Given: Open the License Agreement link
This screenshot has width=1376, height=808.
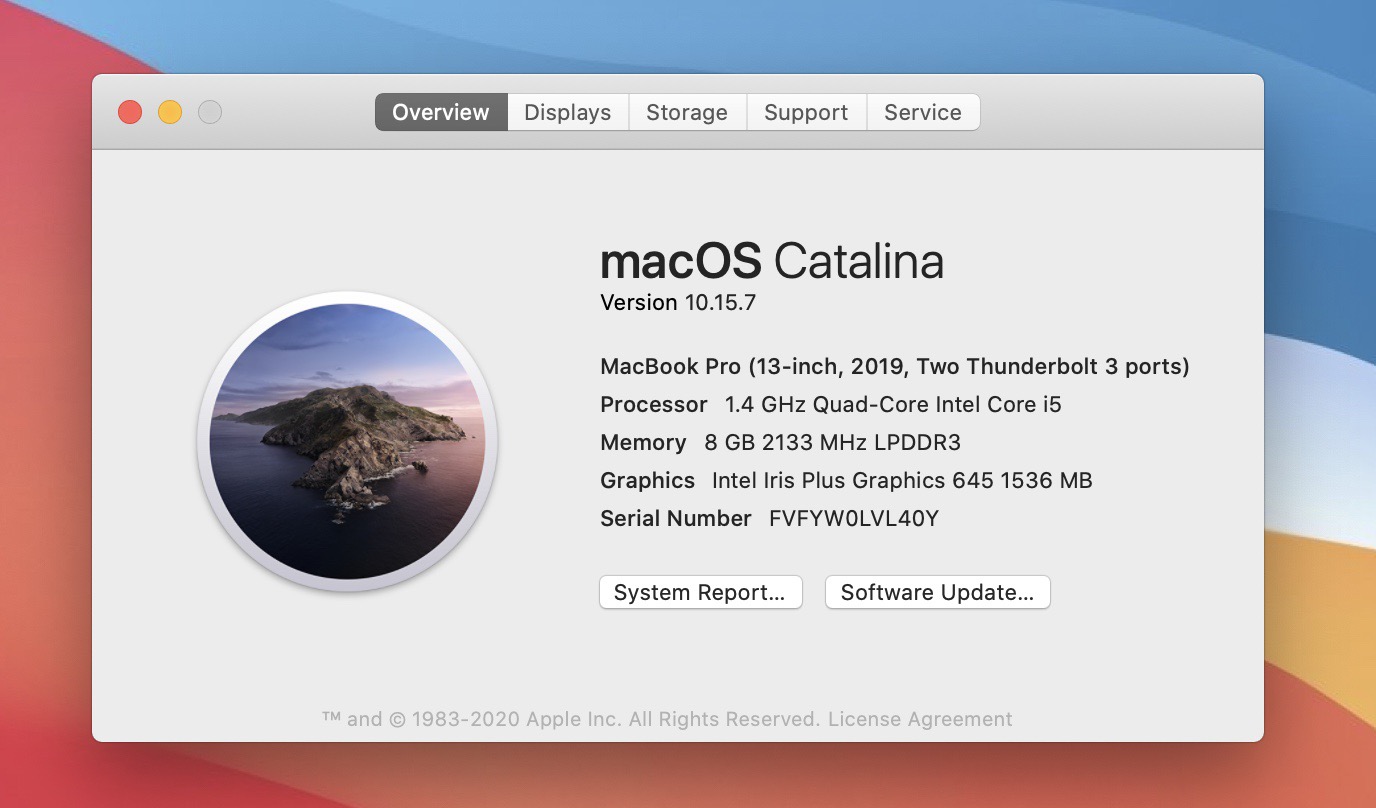Looking at the screenshot, I should click(x=920, y=719).
